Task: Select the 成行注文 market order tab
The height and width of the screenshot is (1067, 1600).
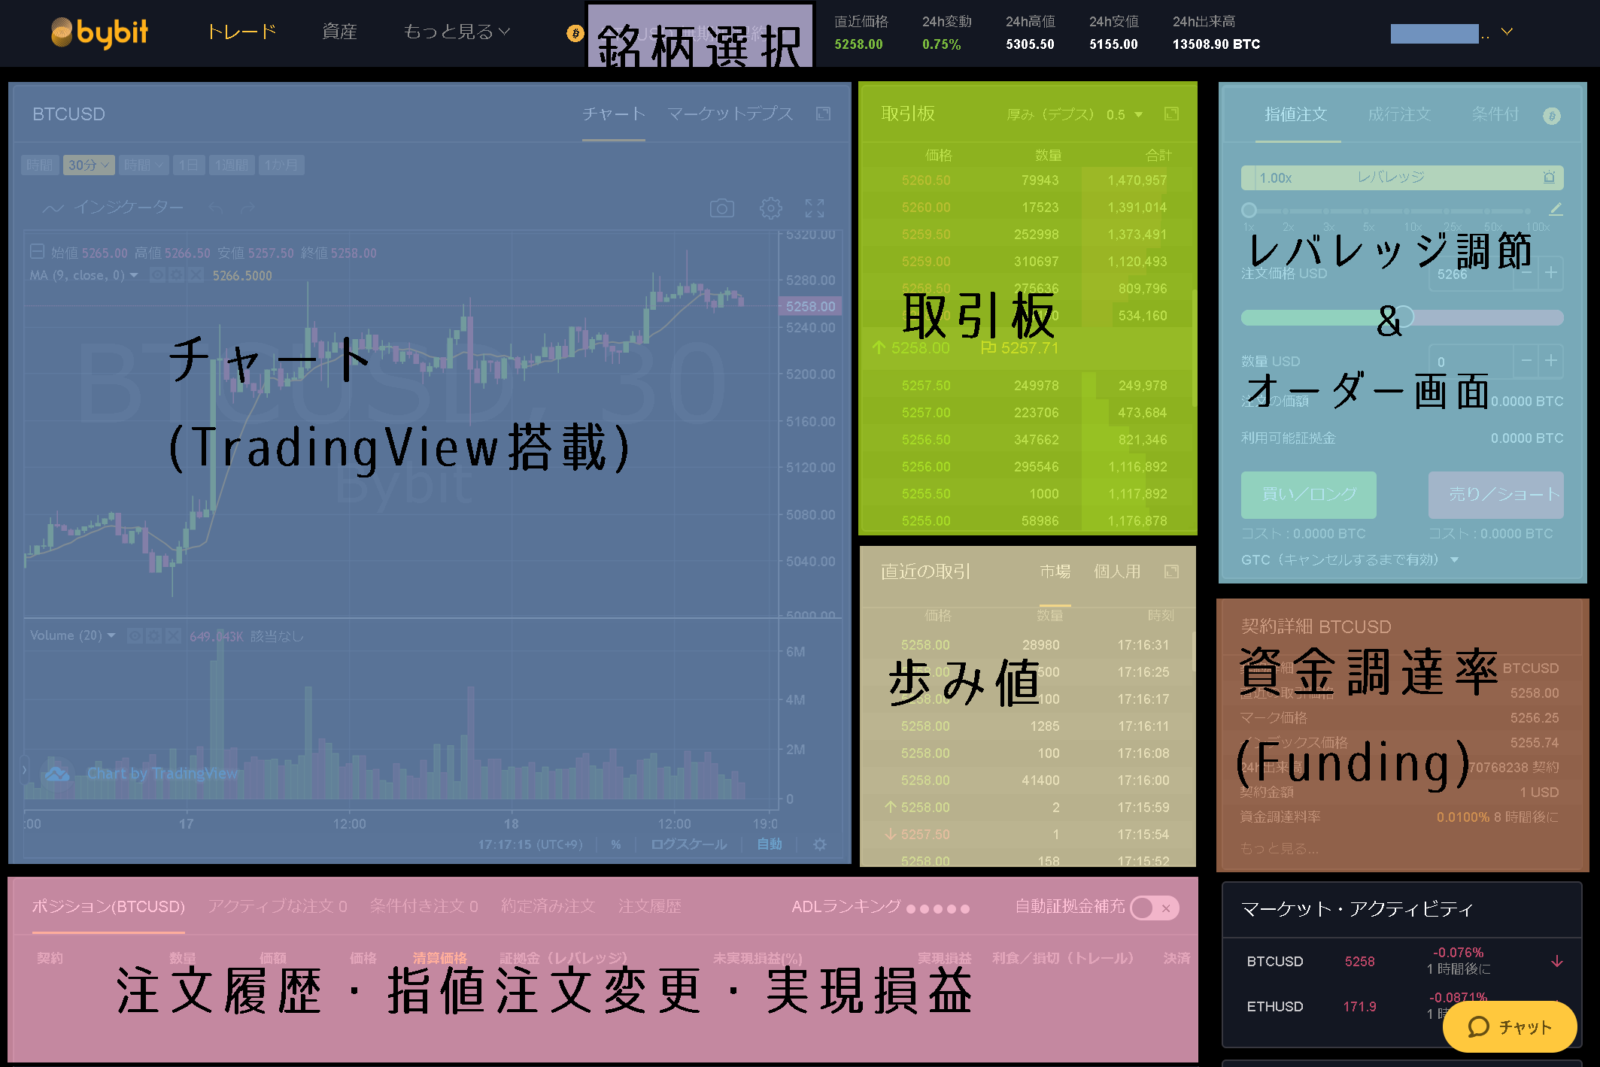Action: coord(1399,115)
